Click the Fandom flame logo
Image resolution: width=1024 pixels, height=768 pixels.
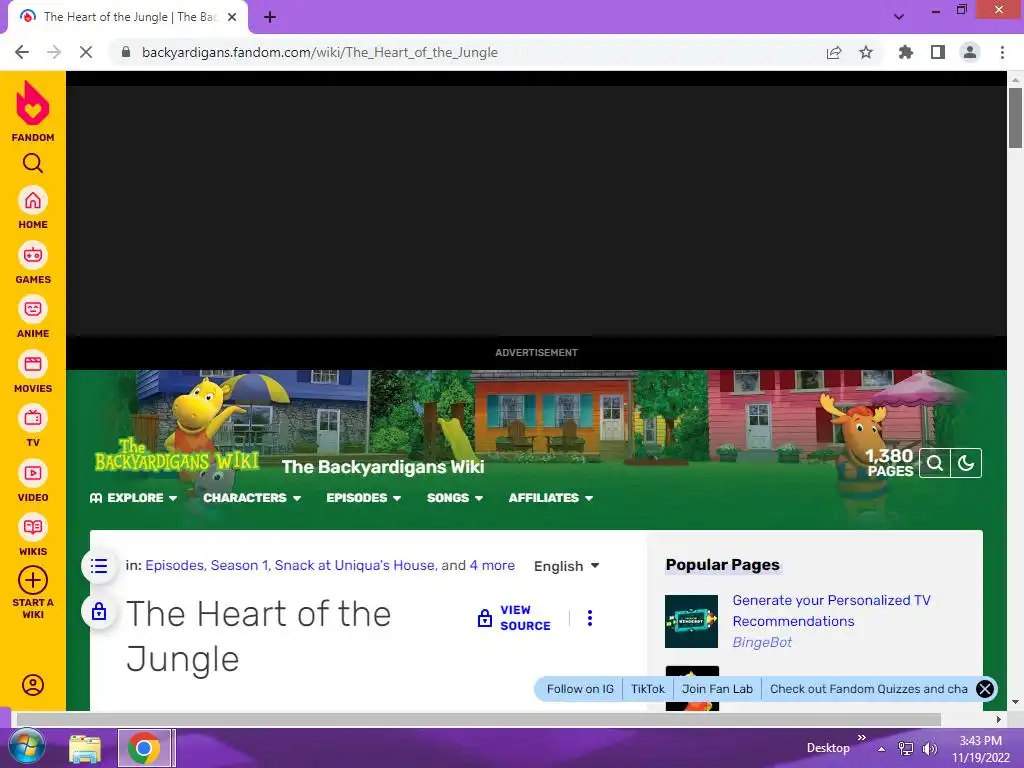[x=33, y=103]
